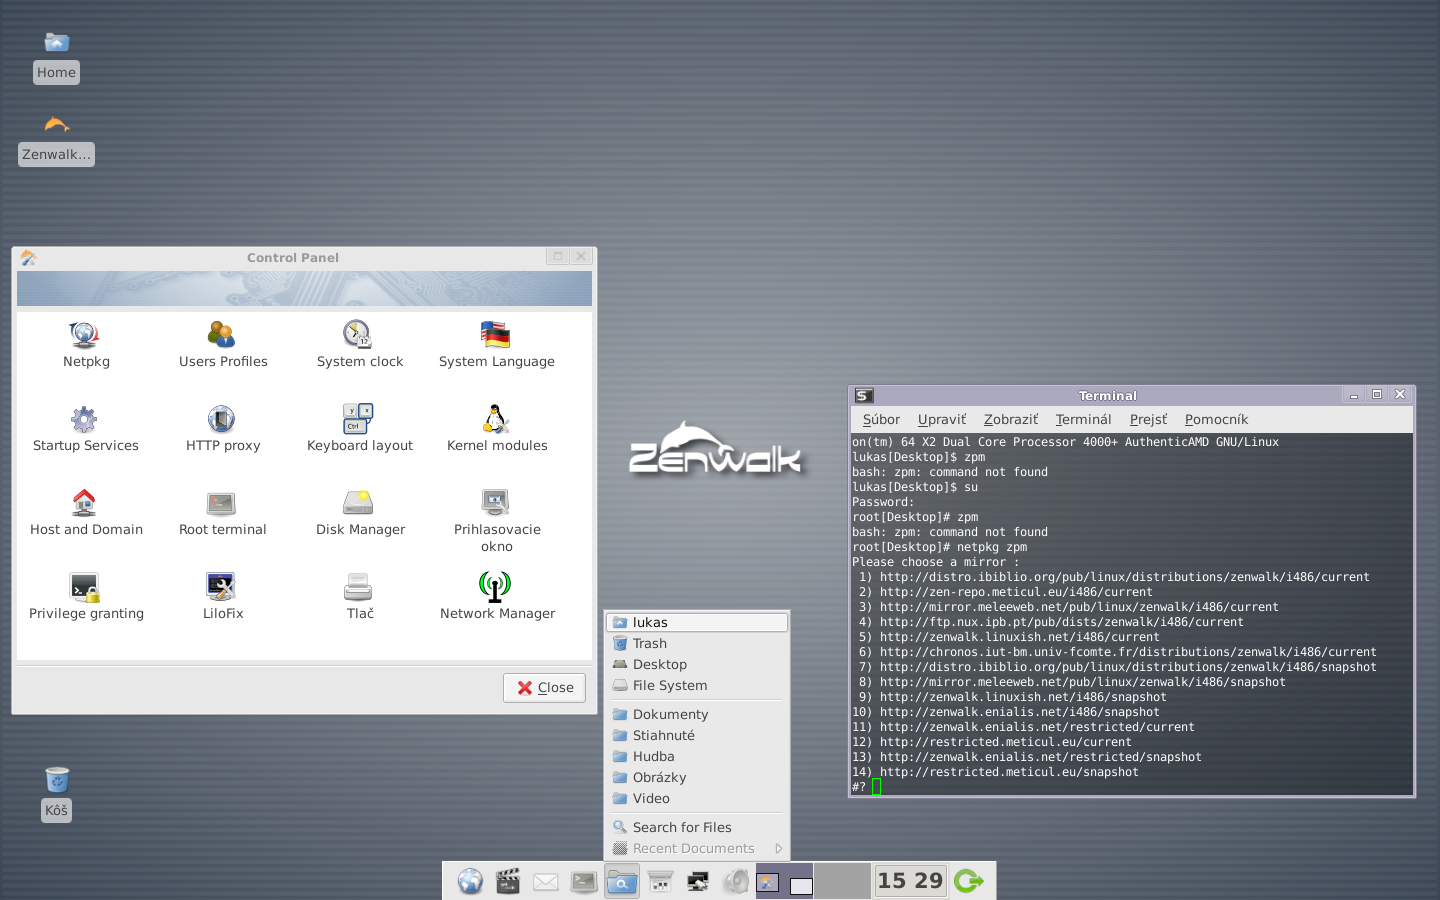This screenshot has height=900, width=1440.
Task: Open the terminal launcher in bottom panel
Action: (584, 881)
